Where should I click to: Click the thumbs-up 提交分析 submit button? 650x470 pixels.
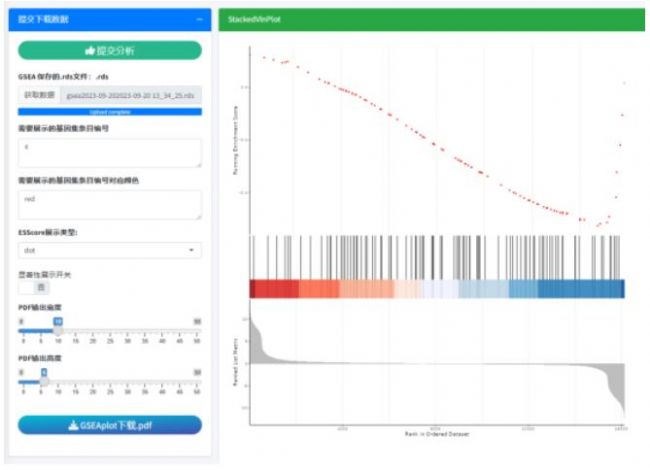[x=109, y=50]
